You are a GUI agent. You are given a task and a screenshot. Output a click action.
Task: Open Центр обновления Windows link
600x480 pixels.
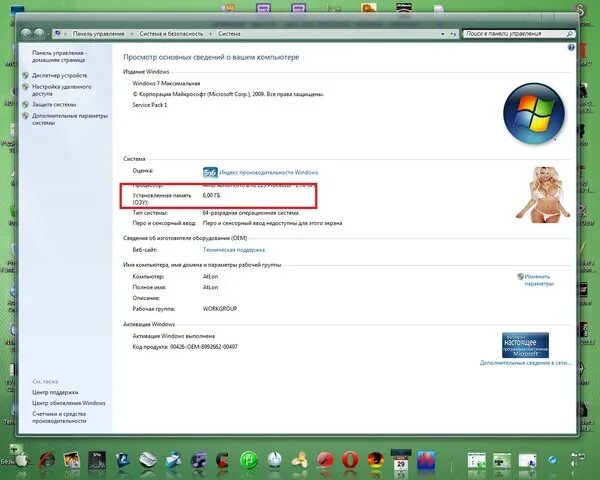click(x=68, y=403)
